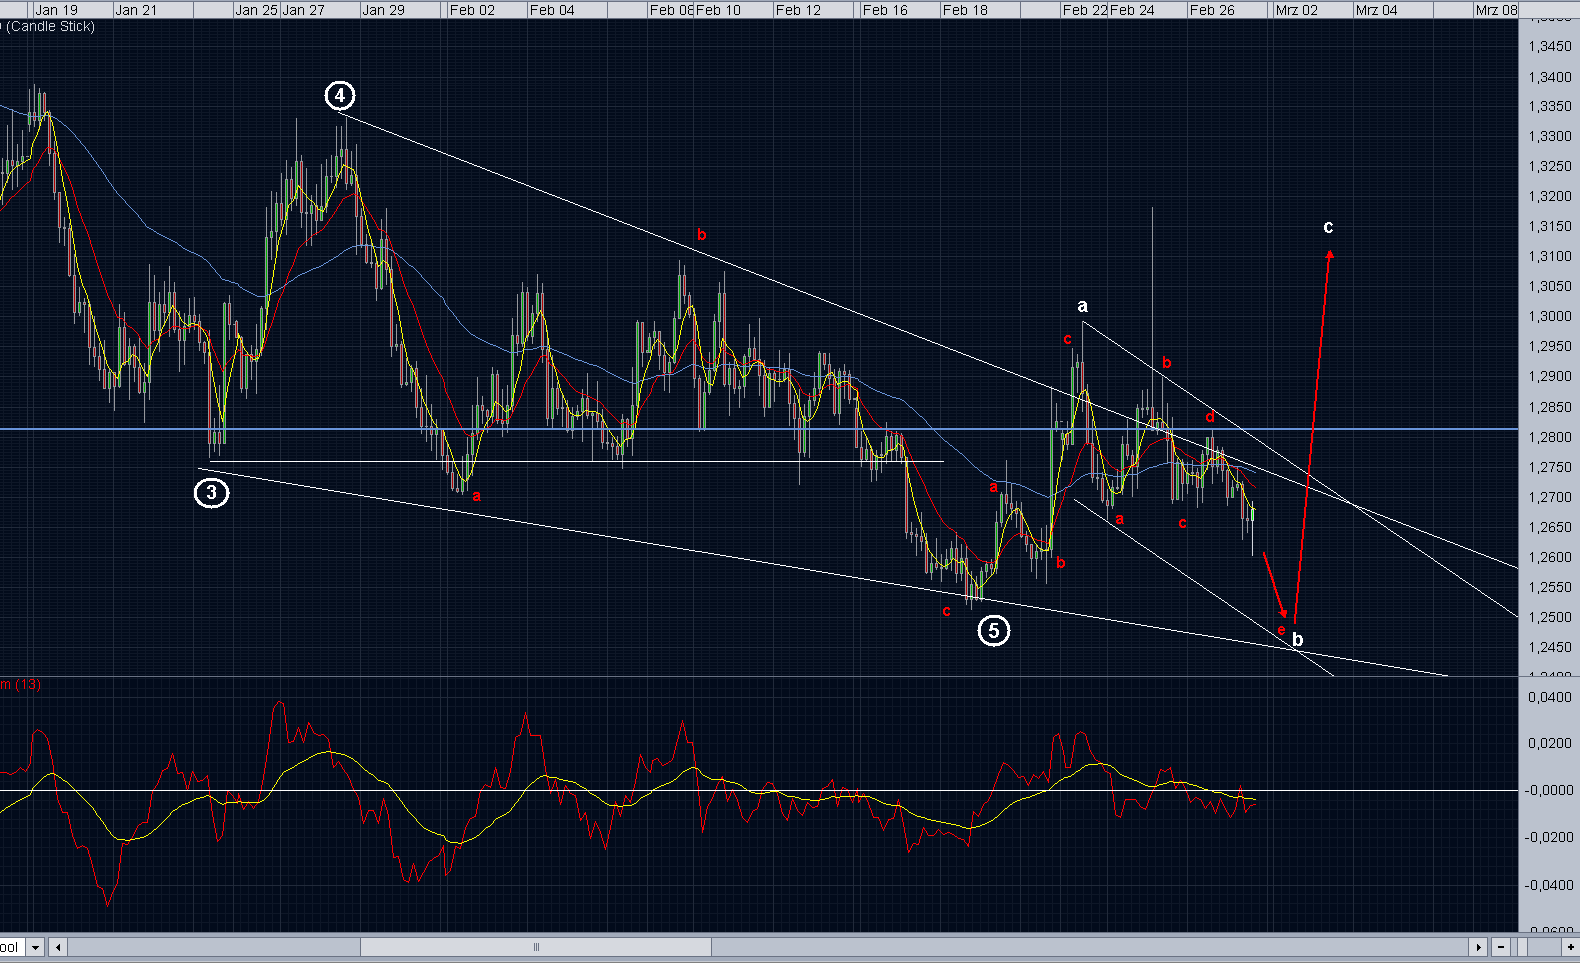Select the circled 4 wave marker
Image resolution: width=1580 pixels, height=963 pixels.
(x=340, y=95)
